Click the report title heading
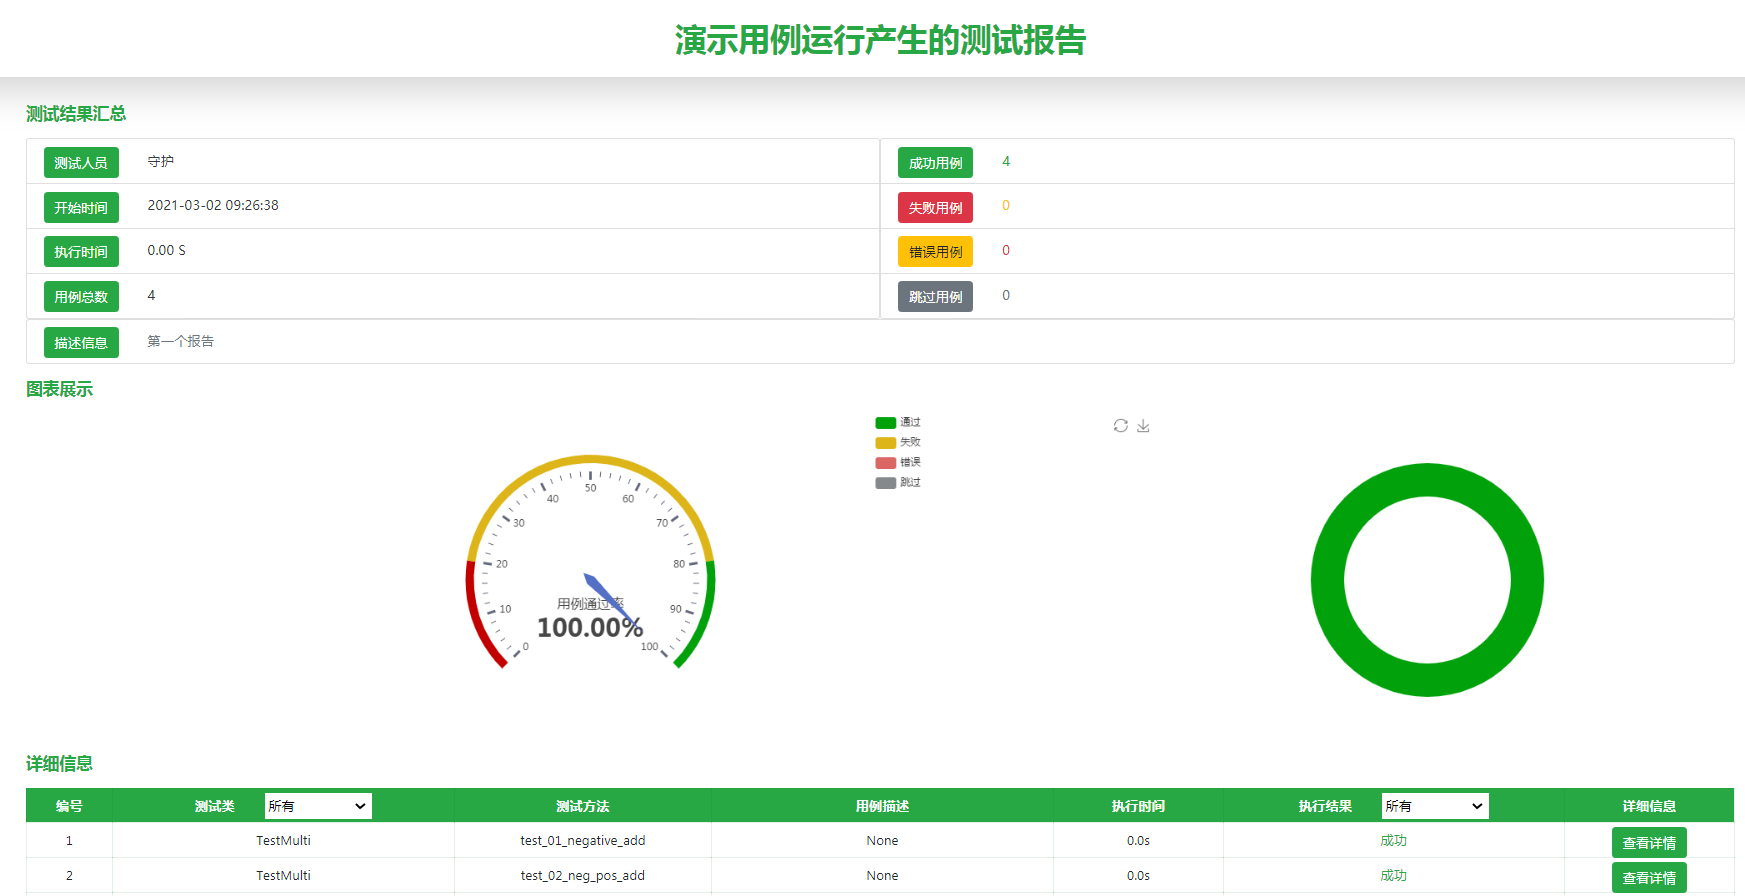Viewport: 1745px width, 896px height. pyautogui.click(x=880, y=40)
